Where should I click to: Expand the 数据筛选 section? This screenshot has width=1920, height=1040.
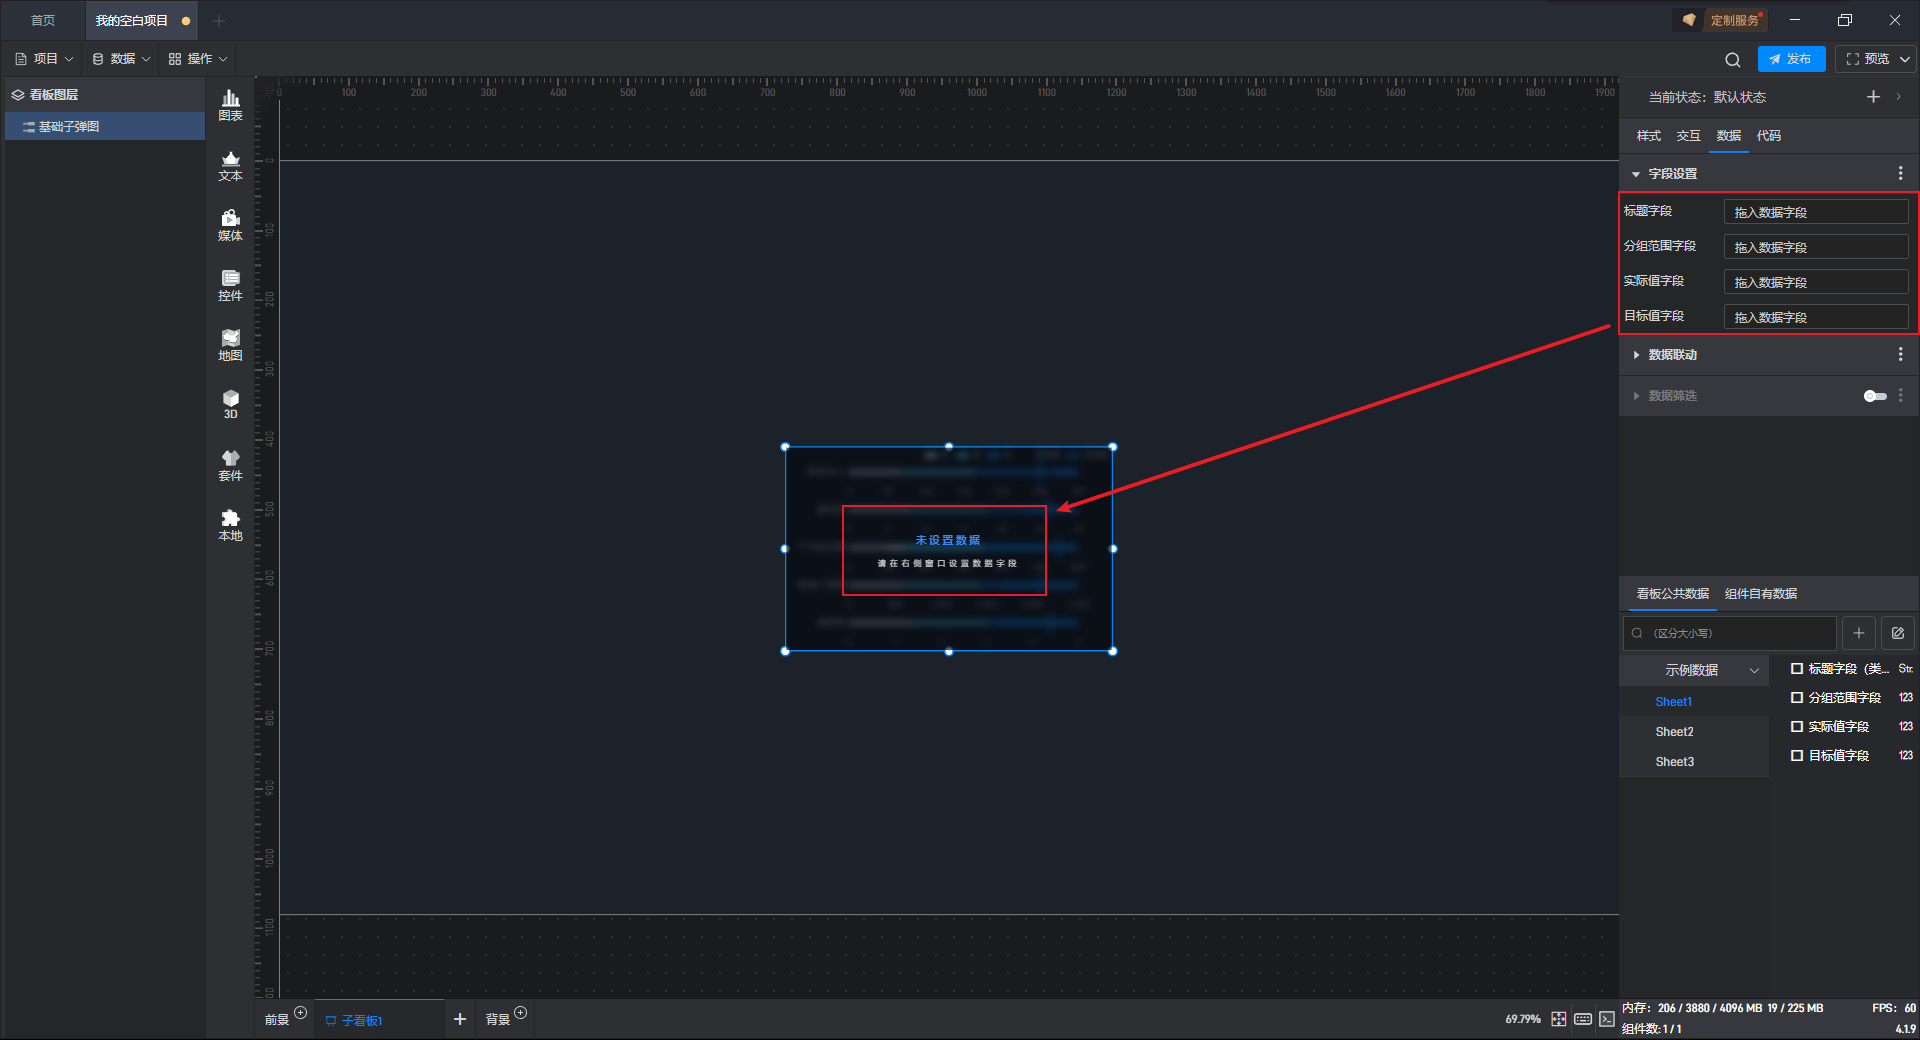tap(1636, 396)
